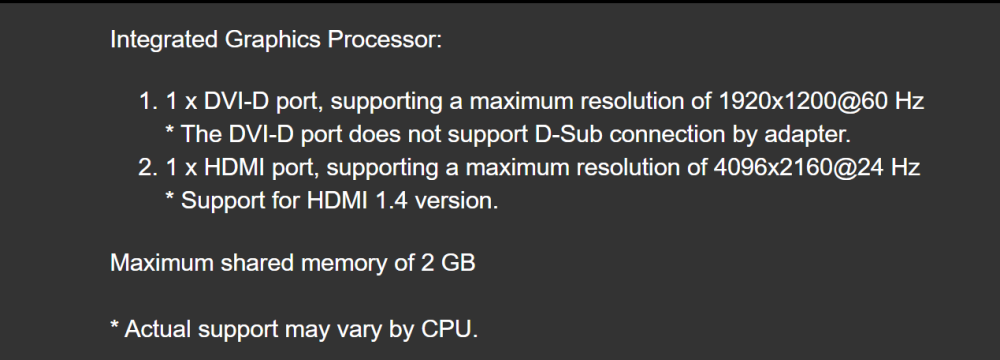This screenshot has width=1000, height=360.
Task: Click the HDMI port specification line
Action: coord(543,167)
